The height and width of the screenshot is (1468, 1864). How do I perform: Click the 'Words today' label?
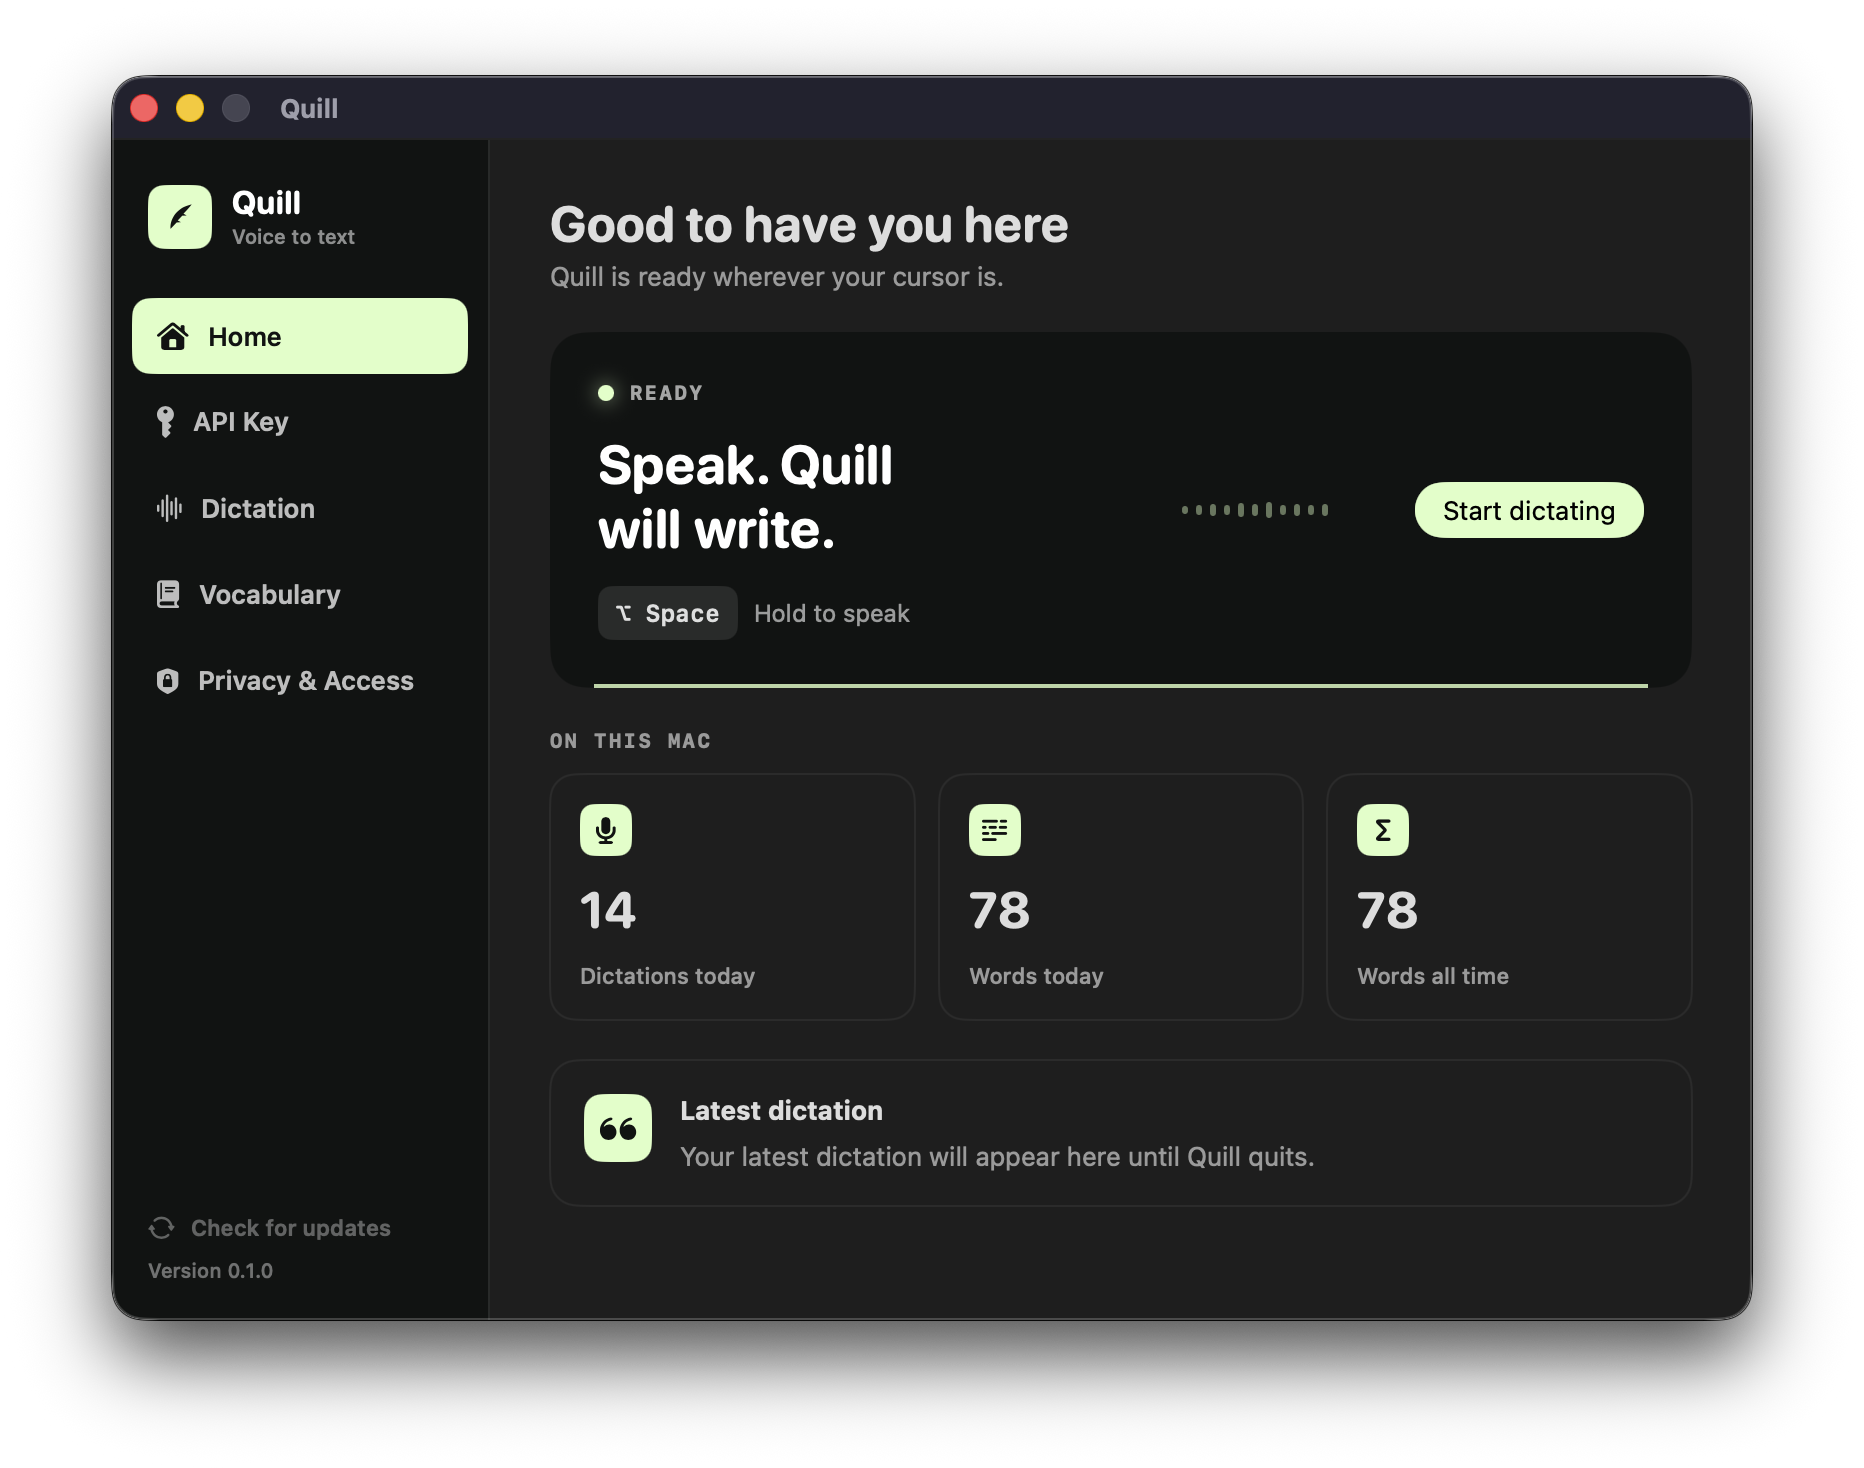coord(1036,976)
